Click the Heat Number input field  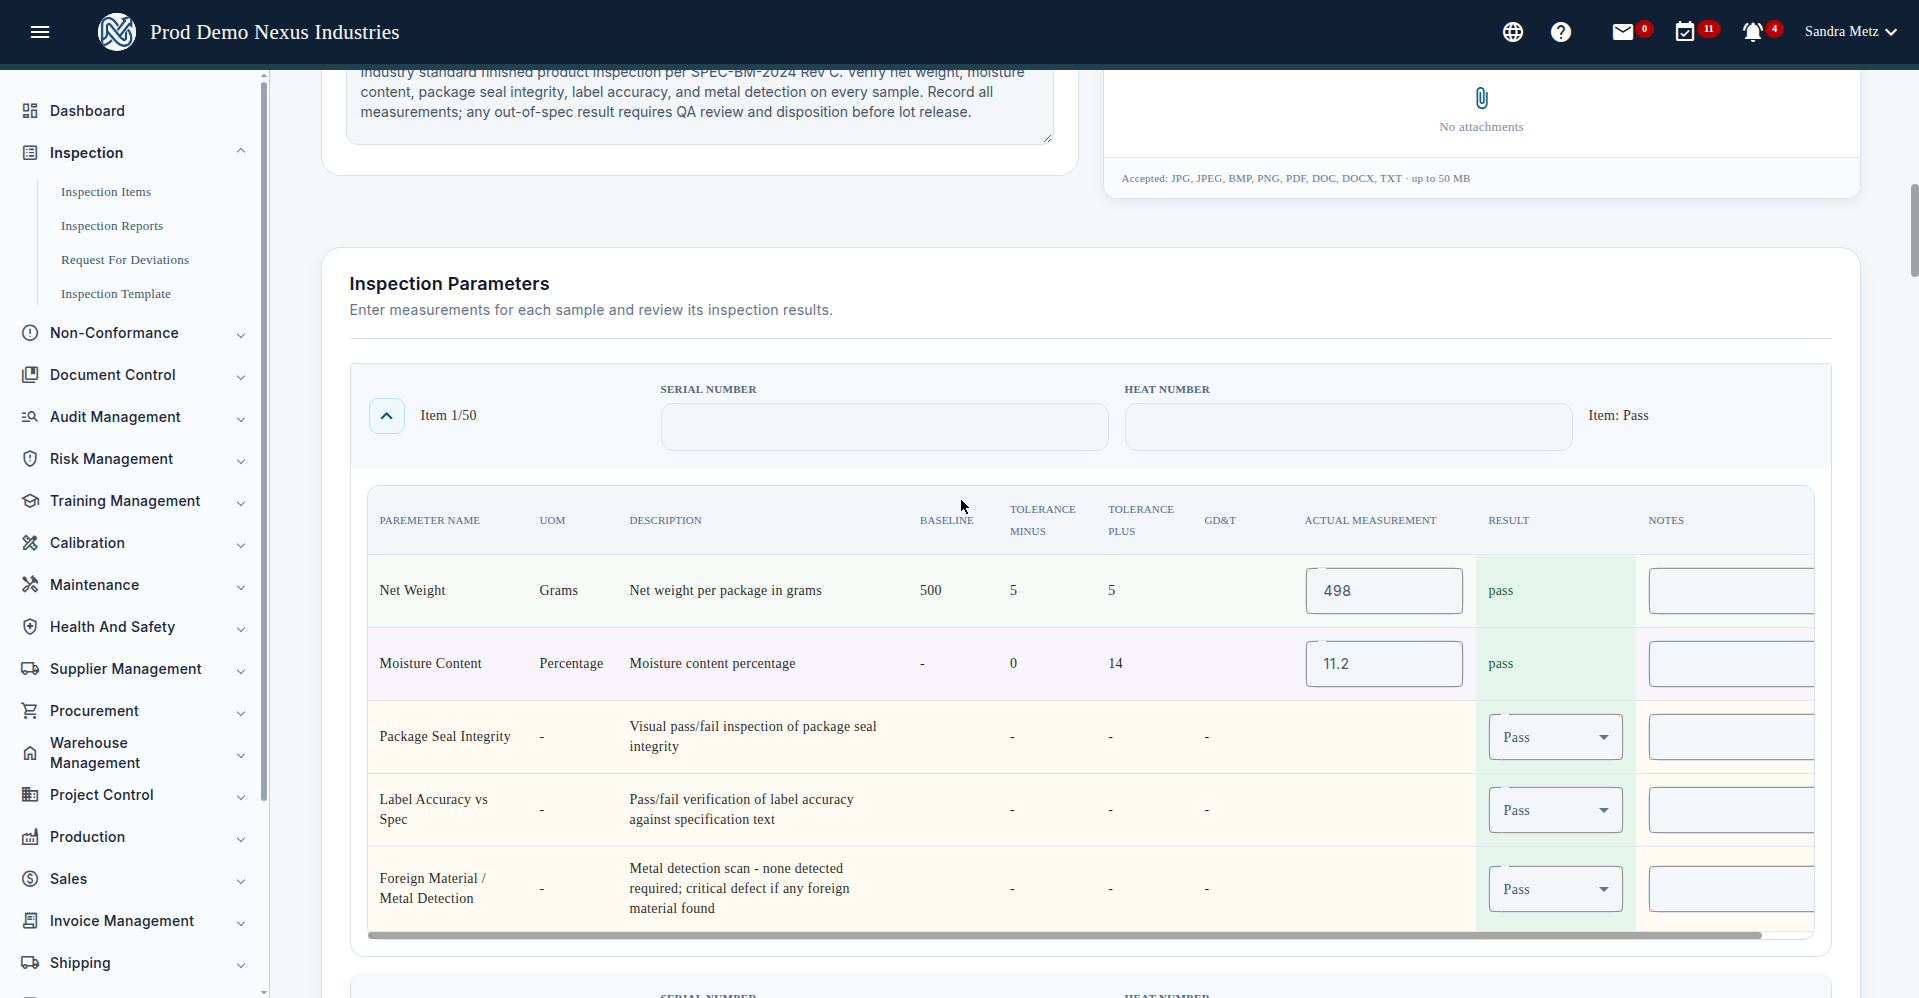coord(1348,427)
